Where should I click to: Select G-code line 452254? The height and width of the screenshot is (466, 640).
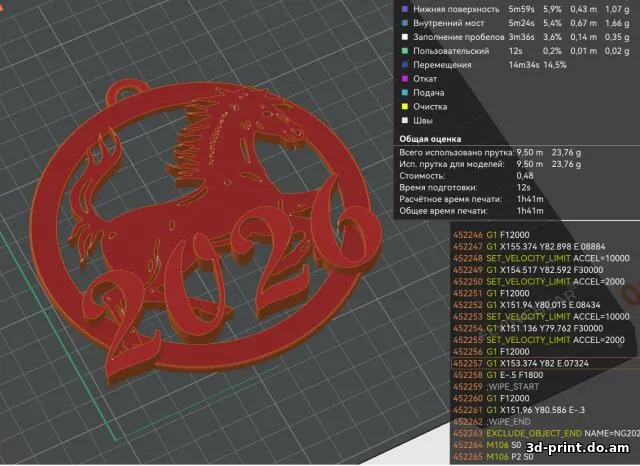tap(528, 328)
